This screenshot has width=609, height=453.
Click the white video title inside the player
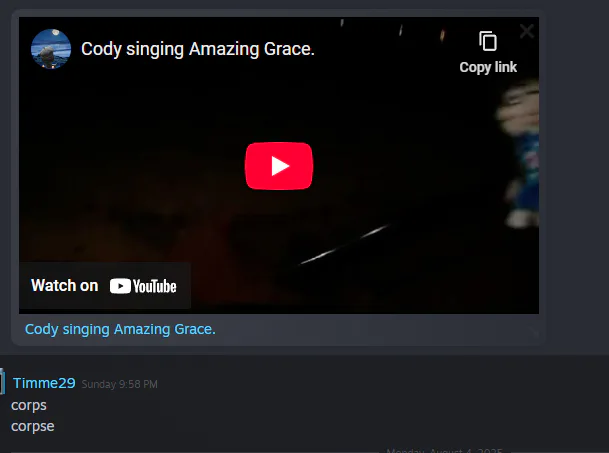click(x=197, y=49)
